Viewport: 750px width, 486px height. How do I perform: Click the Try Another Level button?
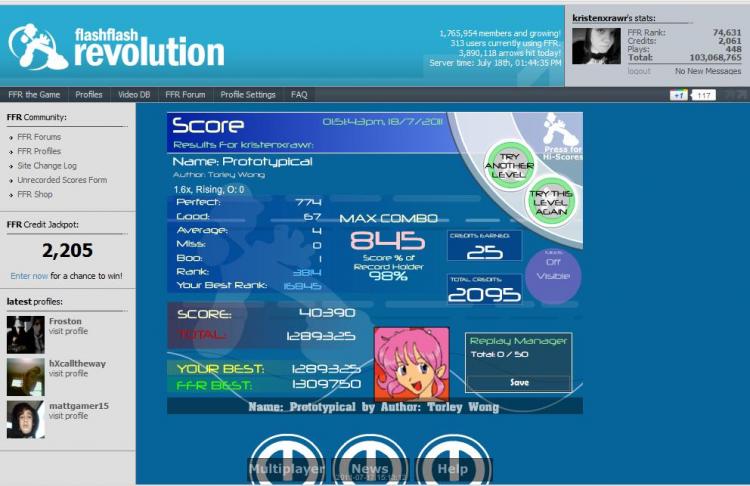(x=509, y=166)
